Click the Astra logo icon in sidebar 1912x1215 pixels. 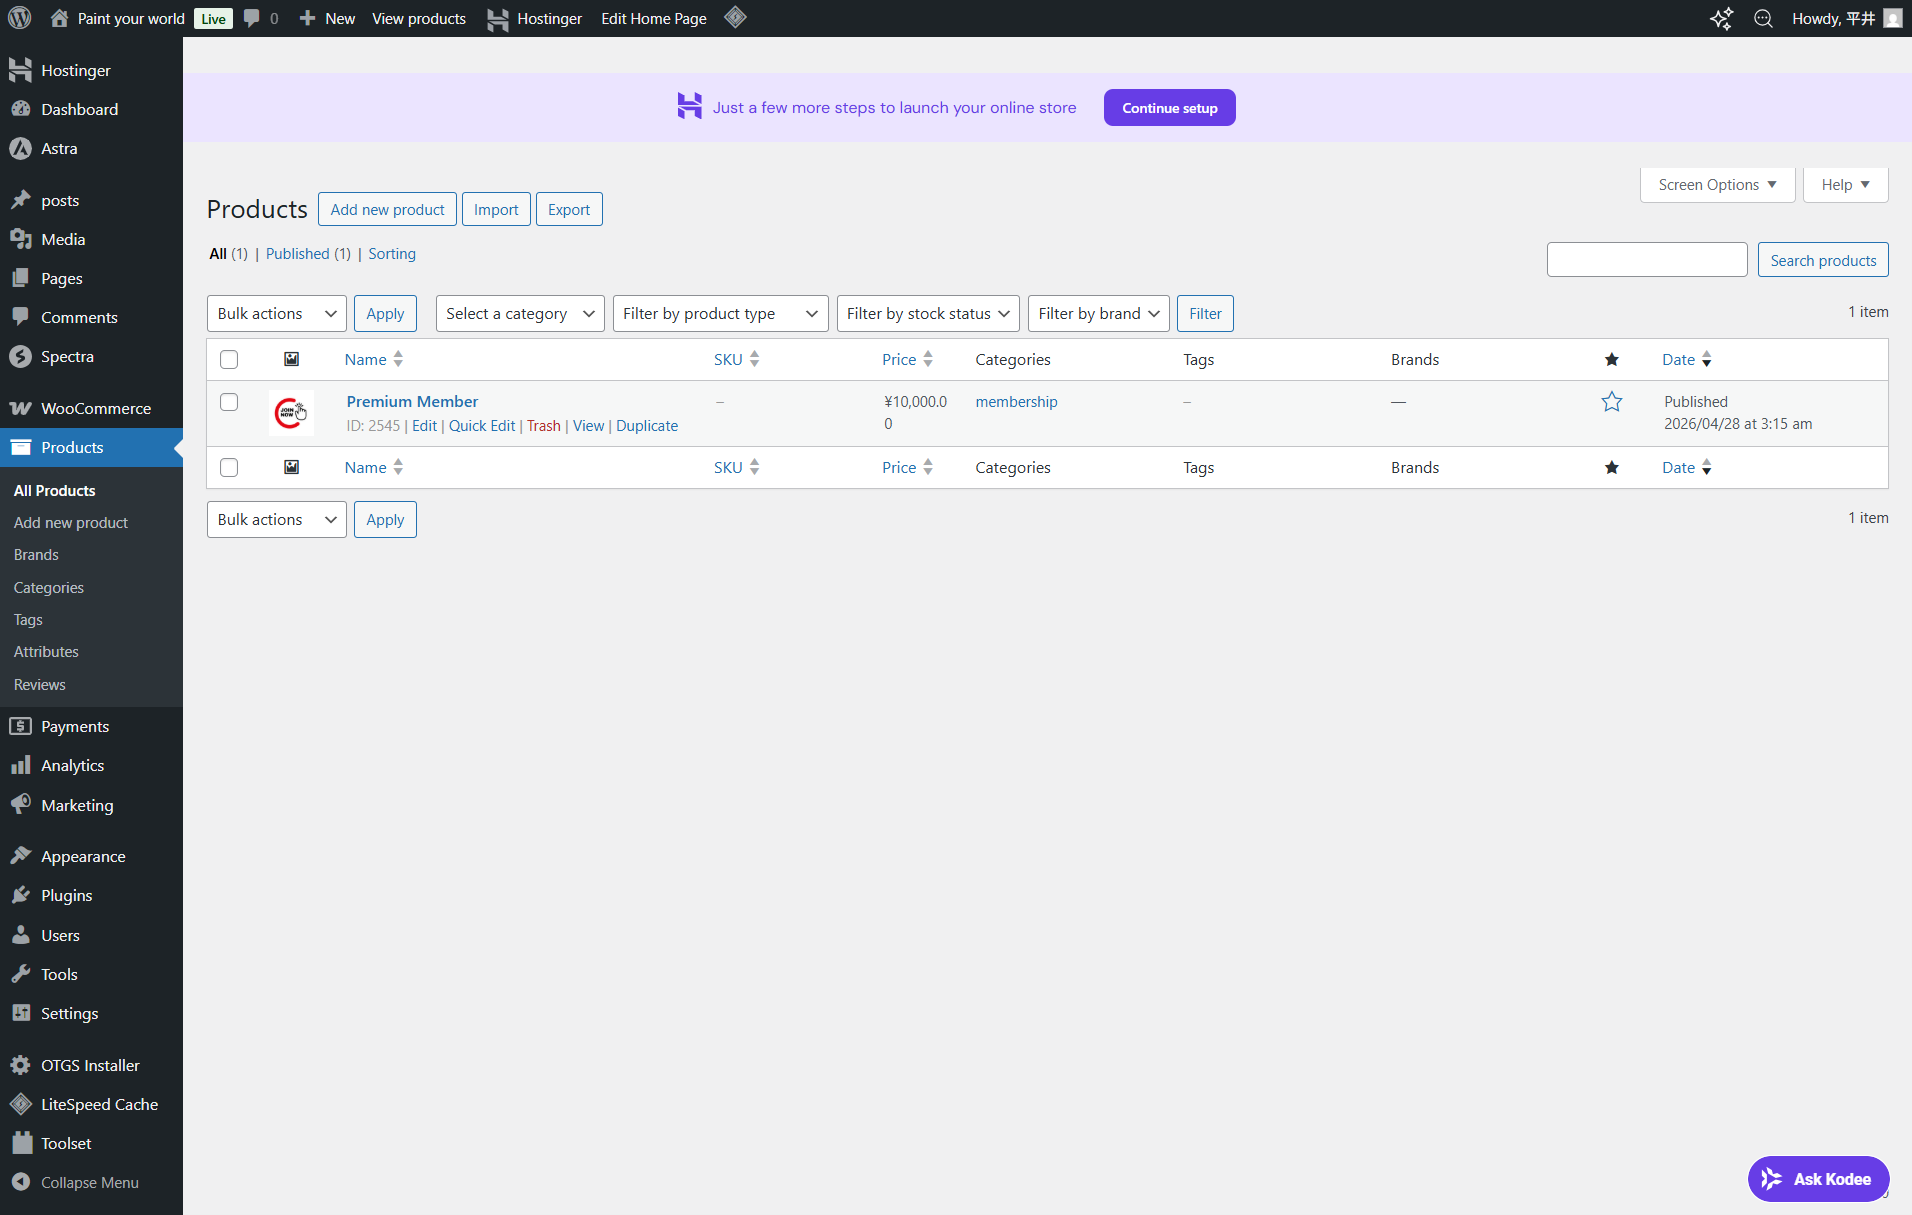[20, 148]
